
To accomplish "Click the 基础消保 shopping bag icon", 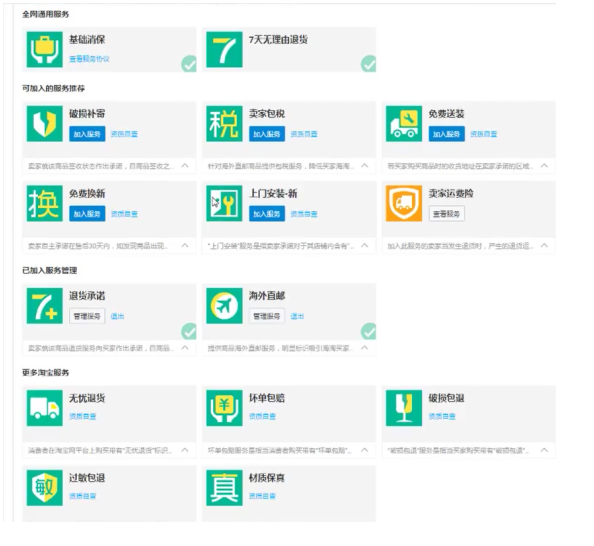I will (45, 50).
